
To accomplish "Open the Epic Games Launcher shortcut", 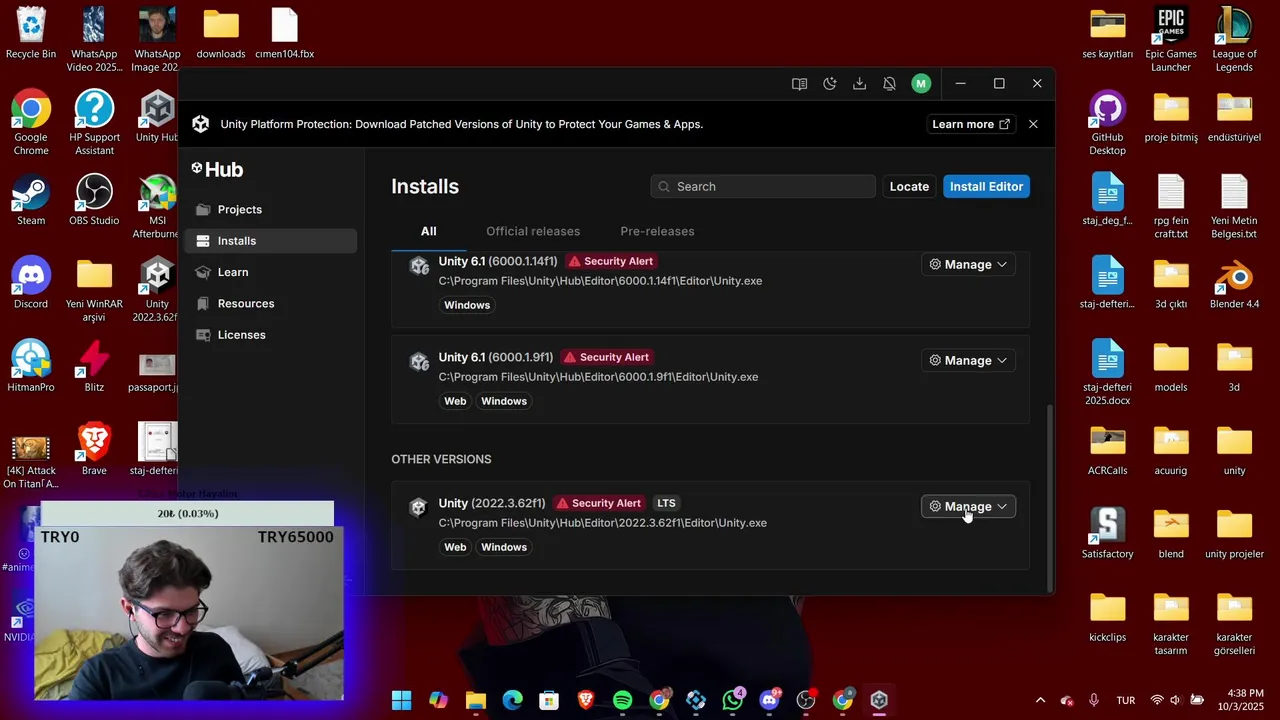I will (1171, 40).
